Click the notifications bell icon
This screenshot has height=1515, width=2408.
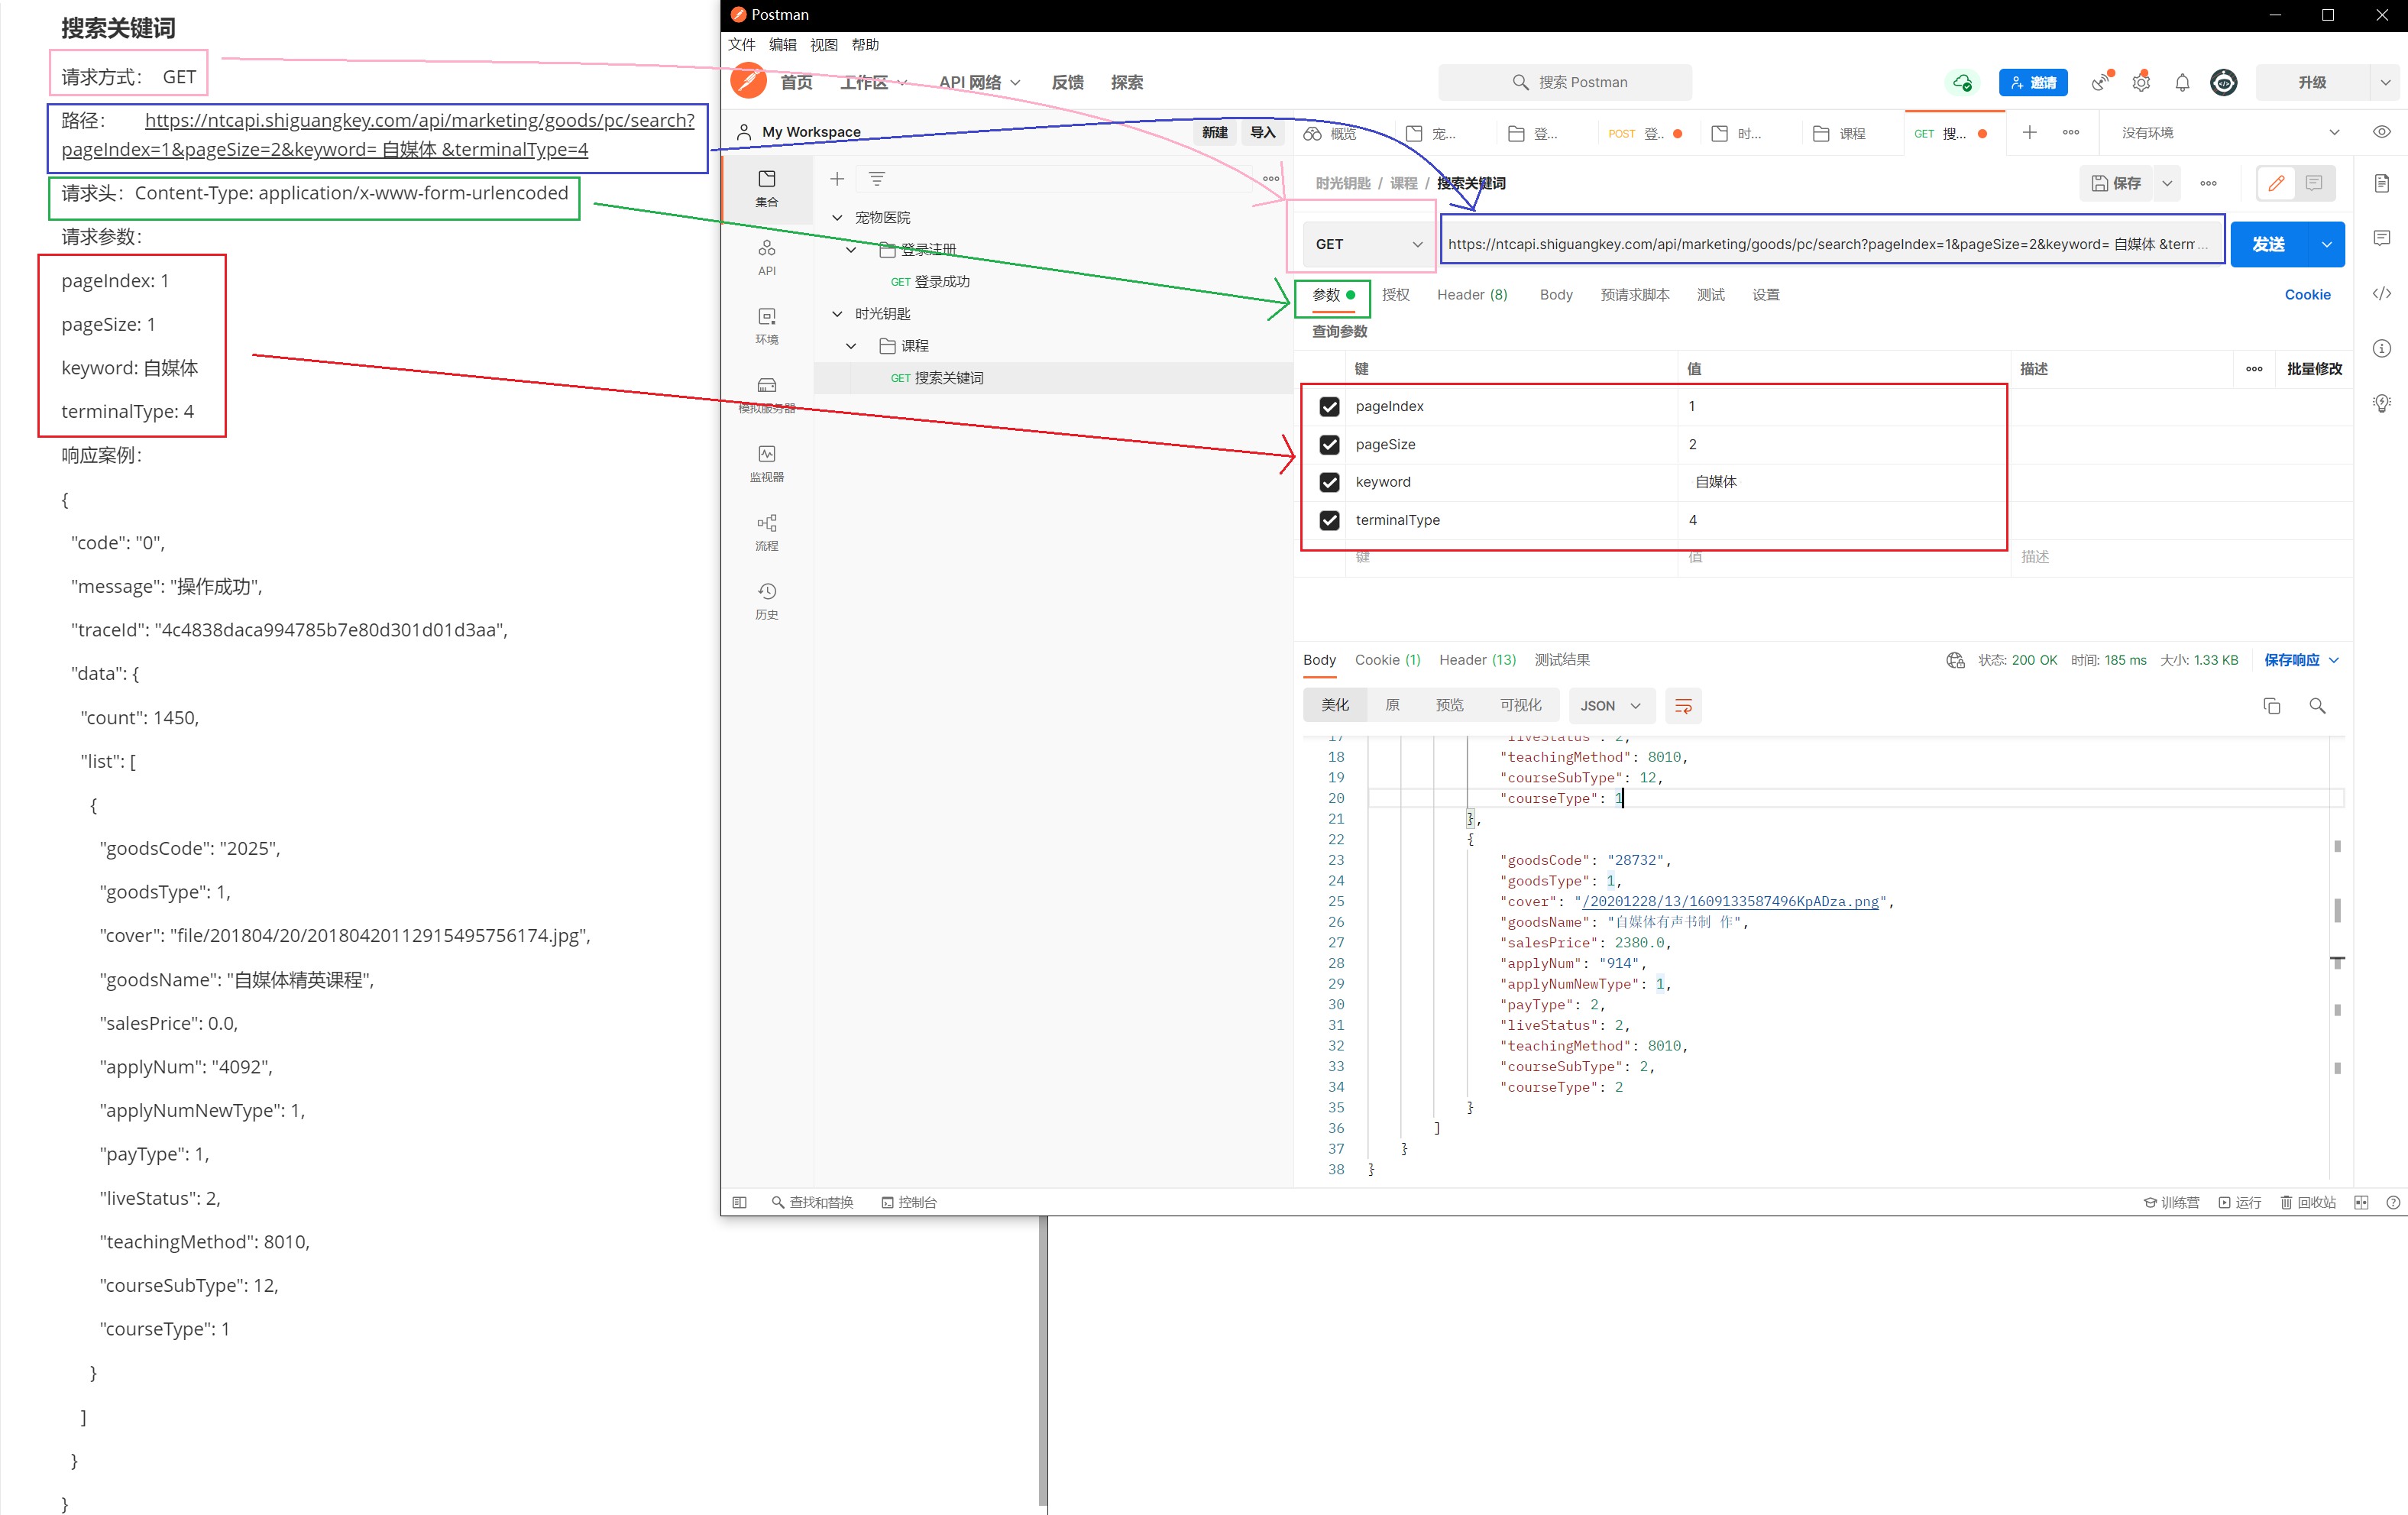click(2182, 83)
